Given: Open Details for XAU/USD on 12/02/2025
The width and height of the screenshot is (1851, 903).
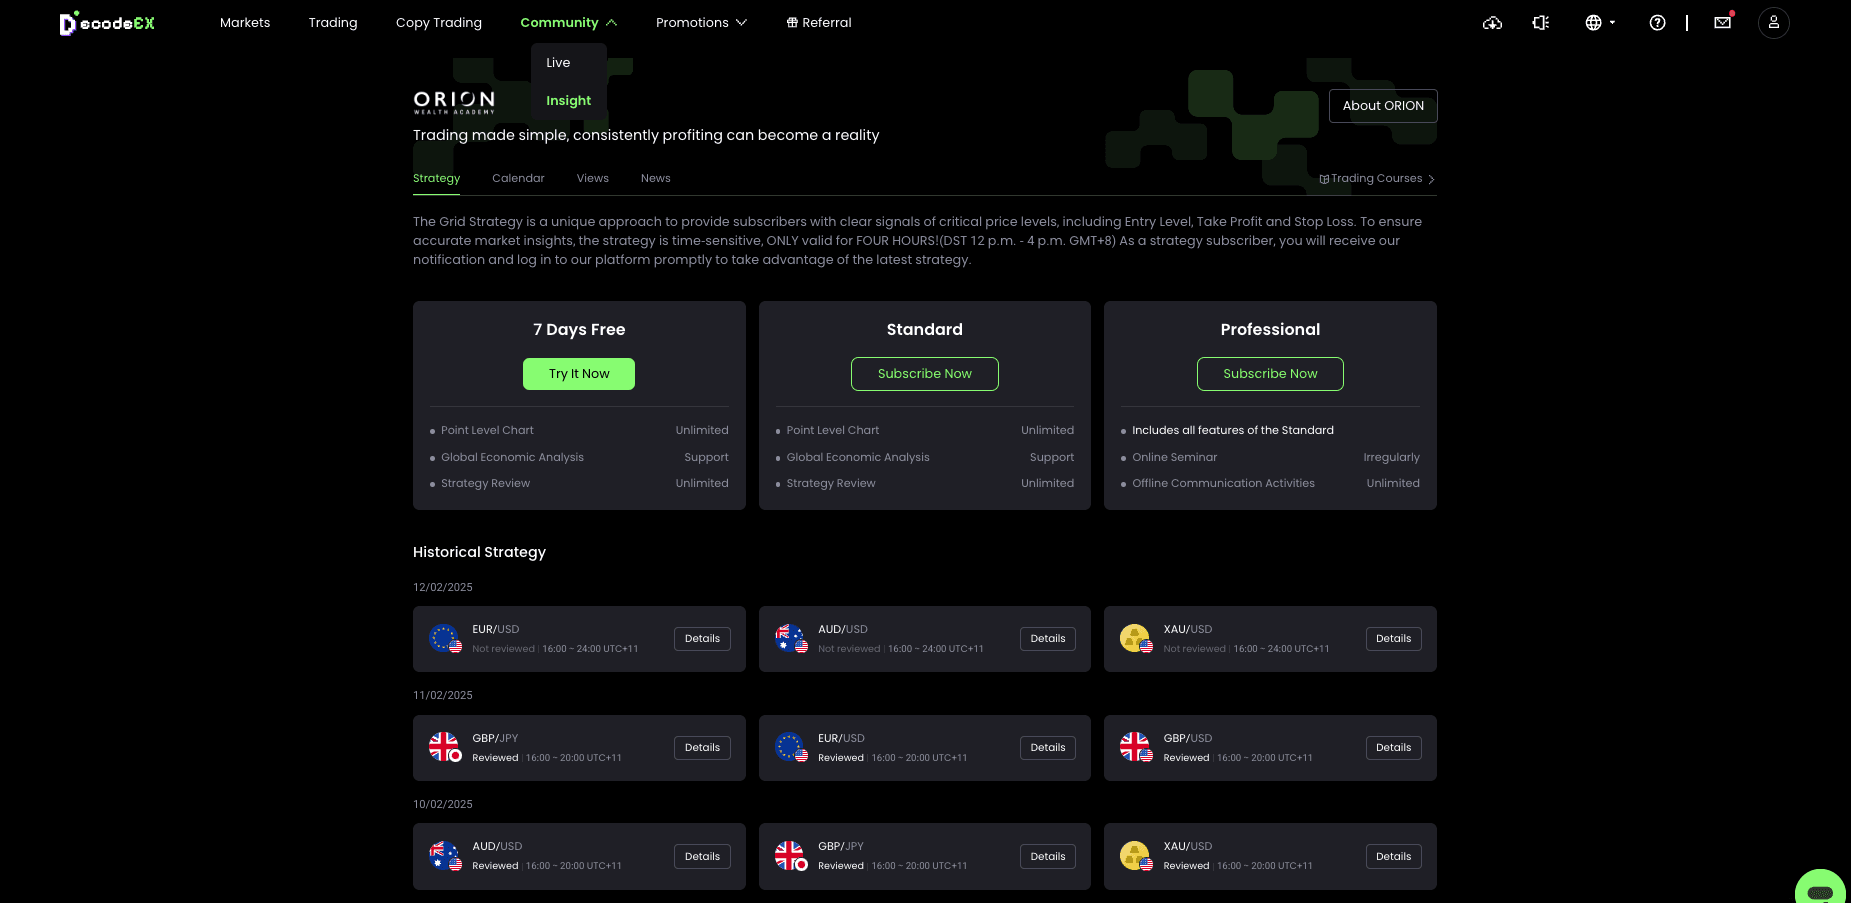Looking at the screenshot, I should coord(1393,639).
